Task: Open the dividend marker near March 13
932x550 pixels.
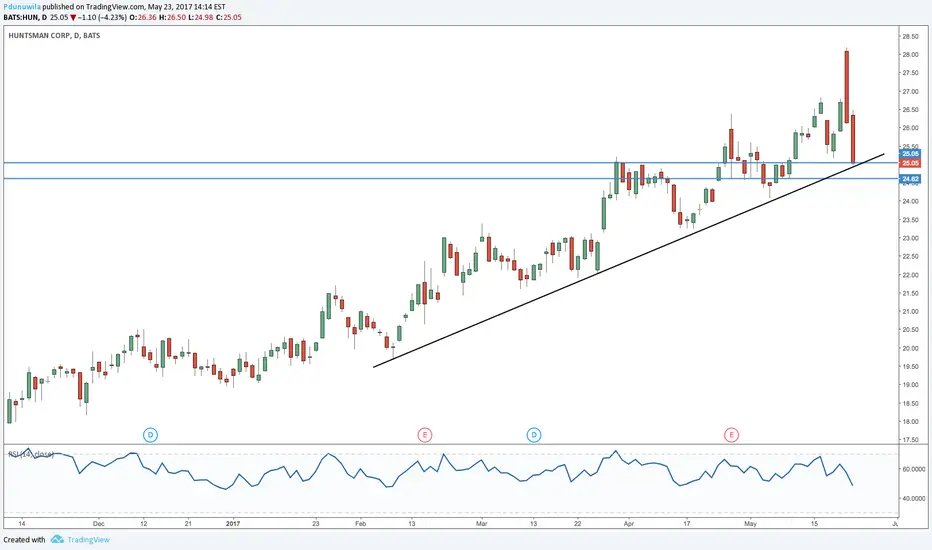Action: [x=534, y=435]
